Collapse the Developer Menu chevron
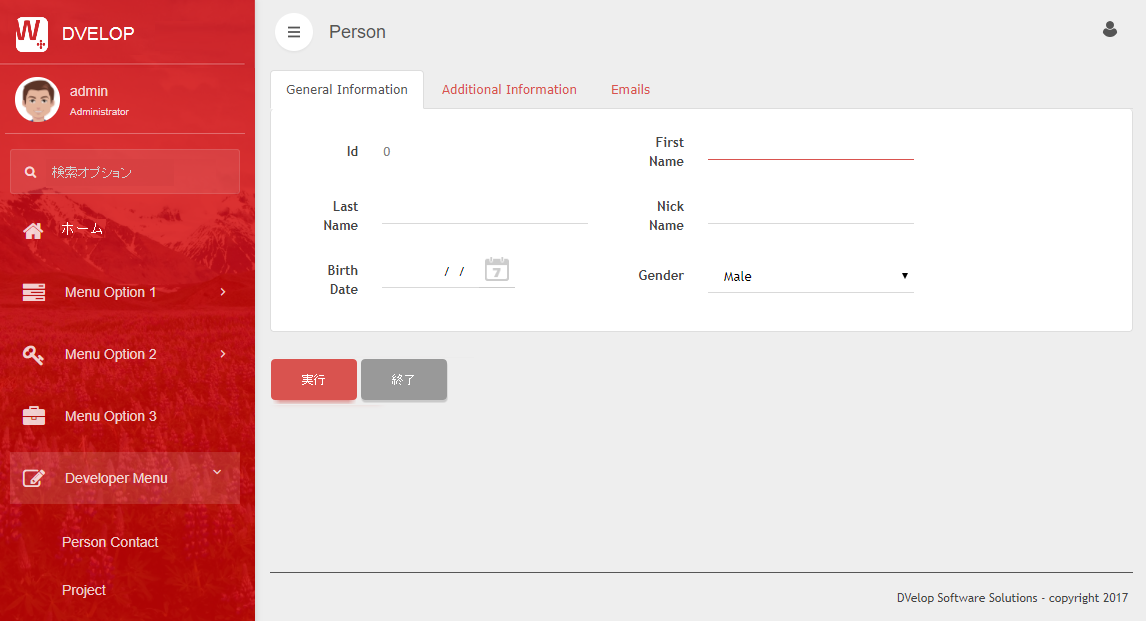 (x=217, y=473)
